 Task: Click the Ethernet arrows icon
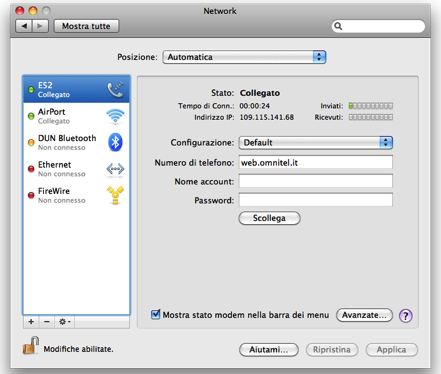pos(115,169)
